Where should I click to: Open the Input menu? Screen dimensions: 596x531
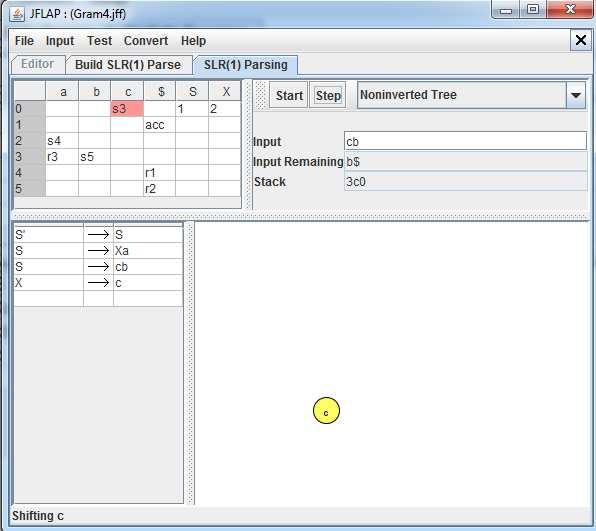pyautogui.click(x=60, y=41)
